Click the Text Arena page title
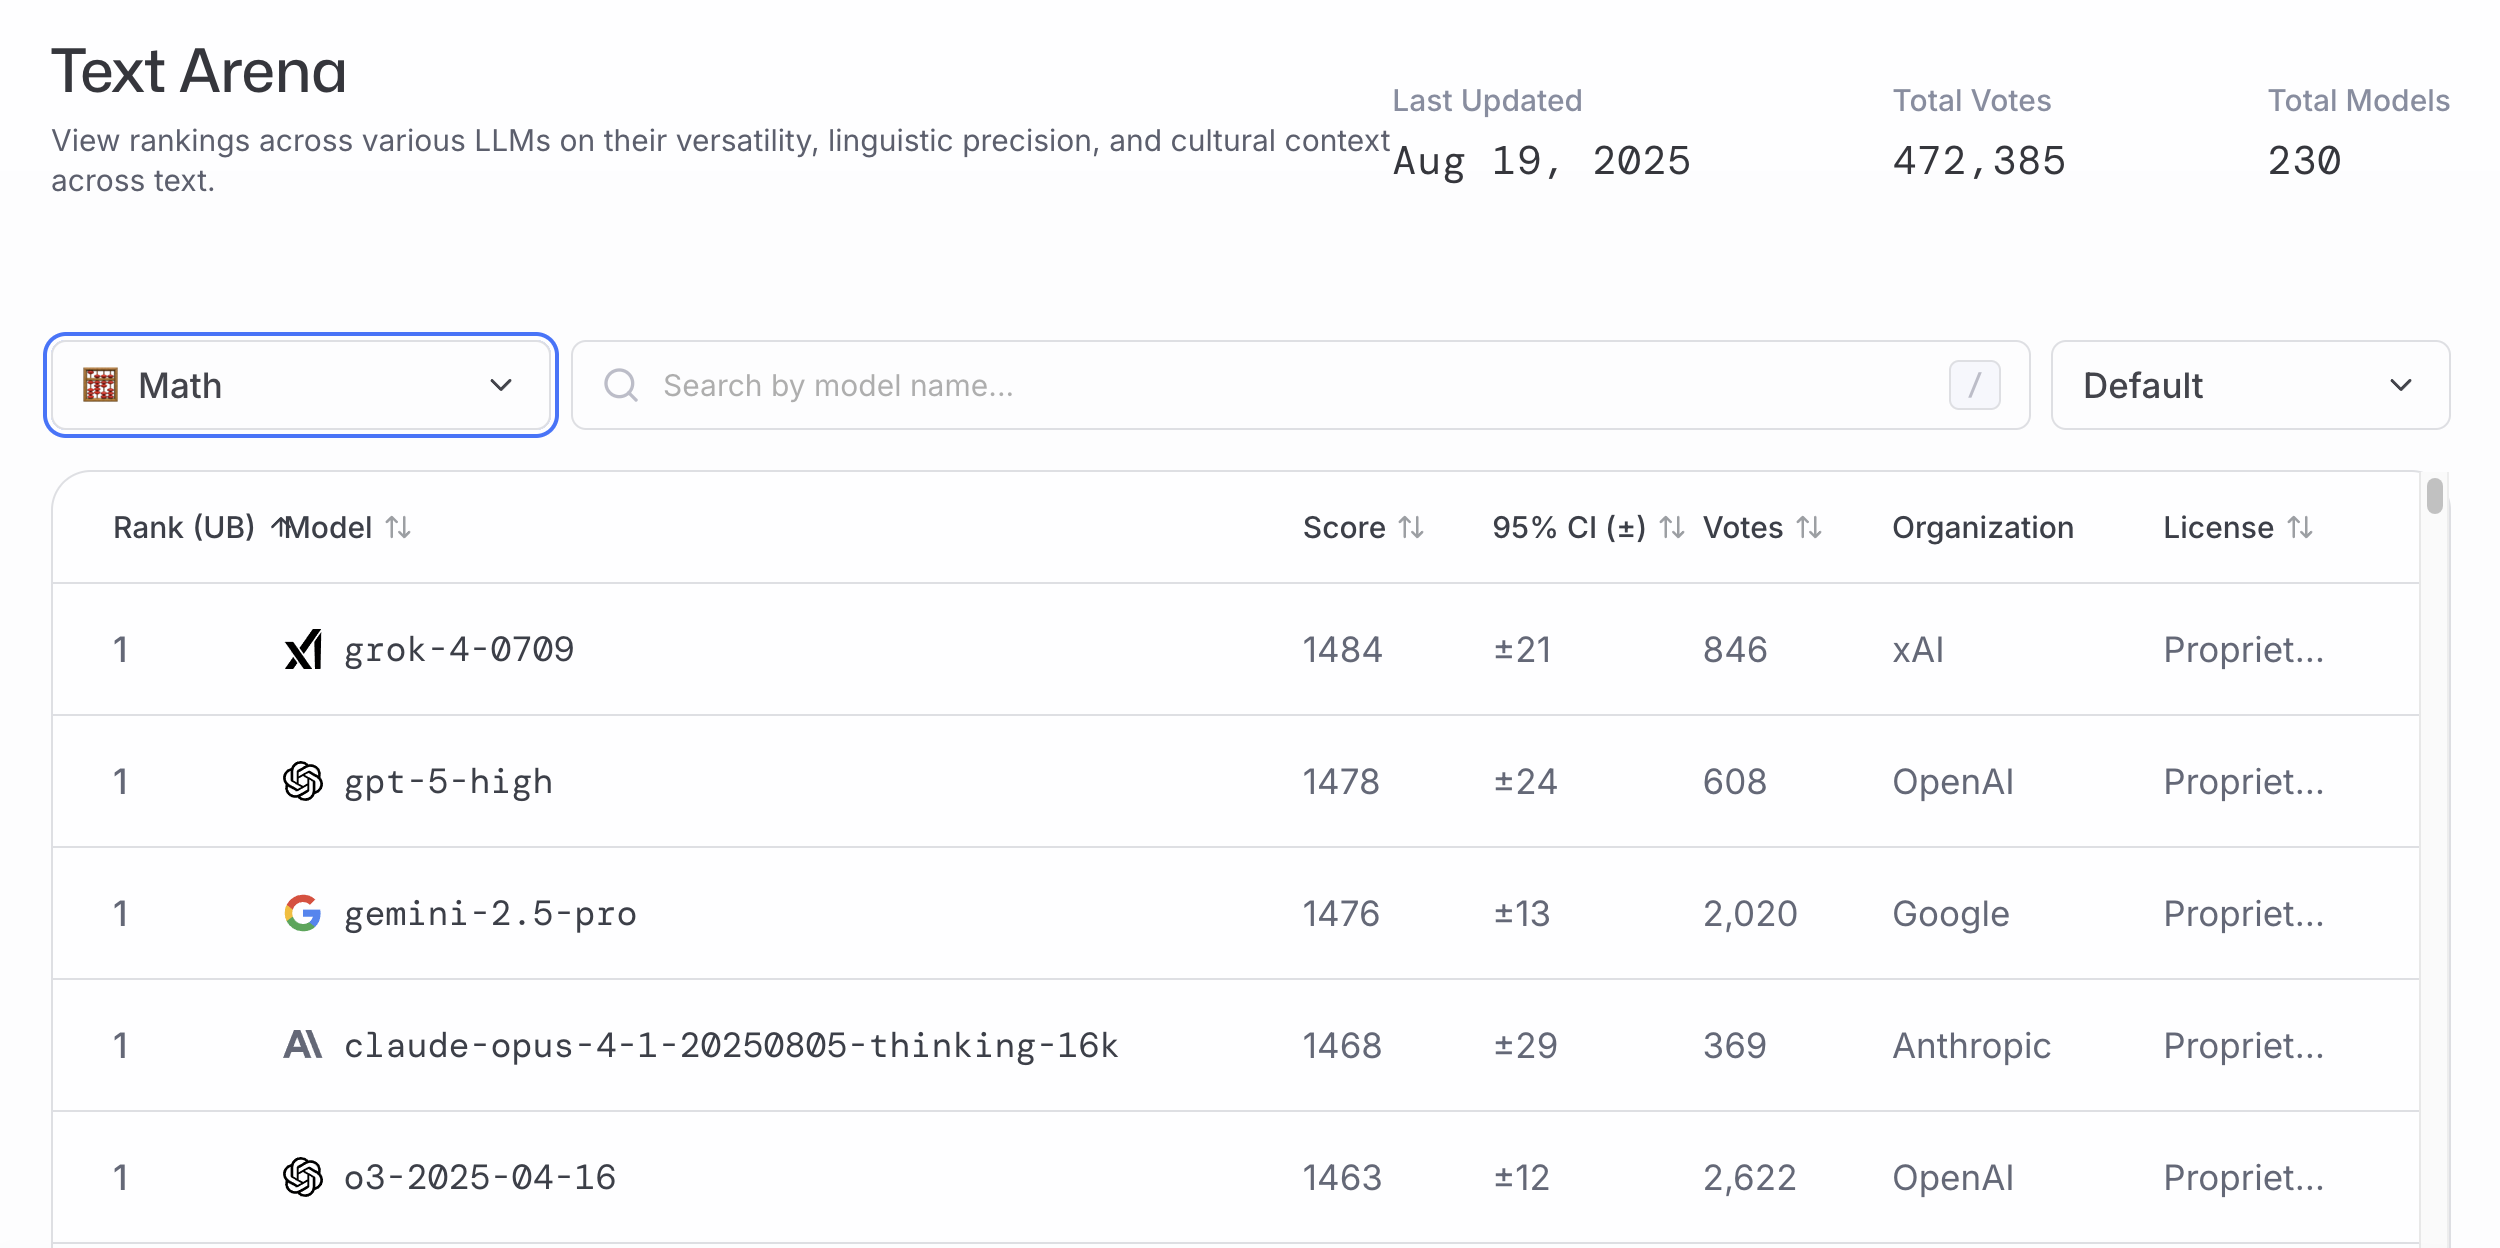 coord(199,71)
